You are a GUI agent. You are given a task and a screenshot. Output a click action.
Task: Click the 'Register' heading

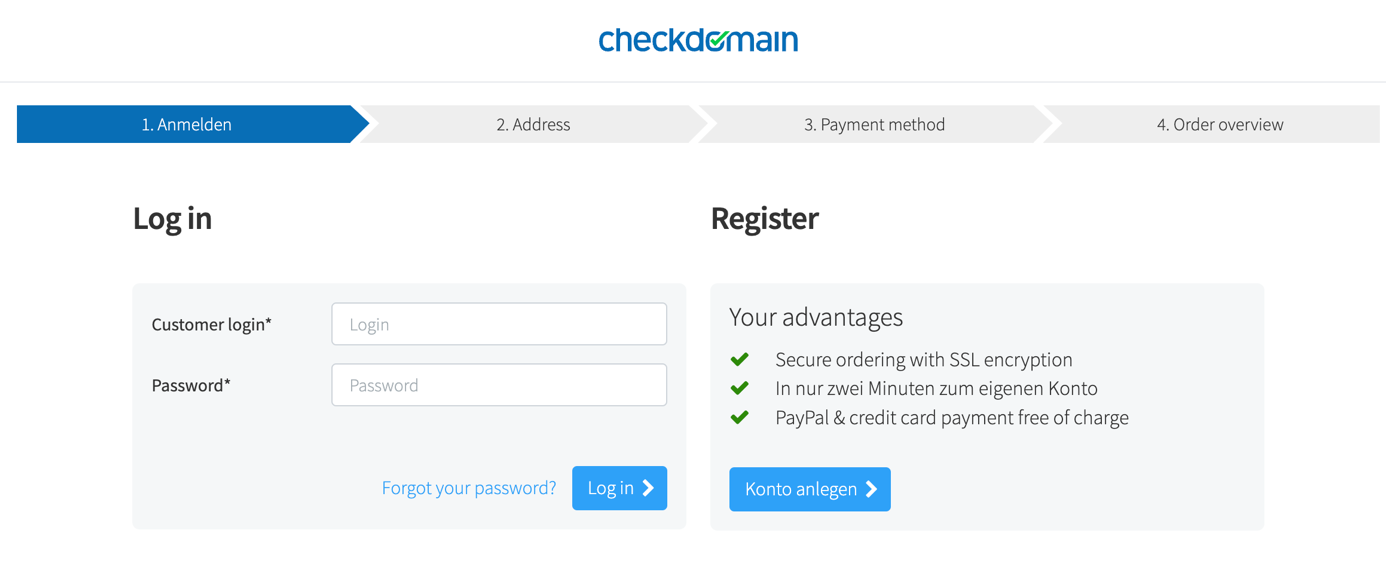click(x=764, y=218)
